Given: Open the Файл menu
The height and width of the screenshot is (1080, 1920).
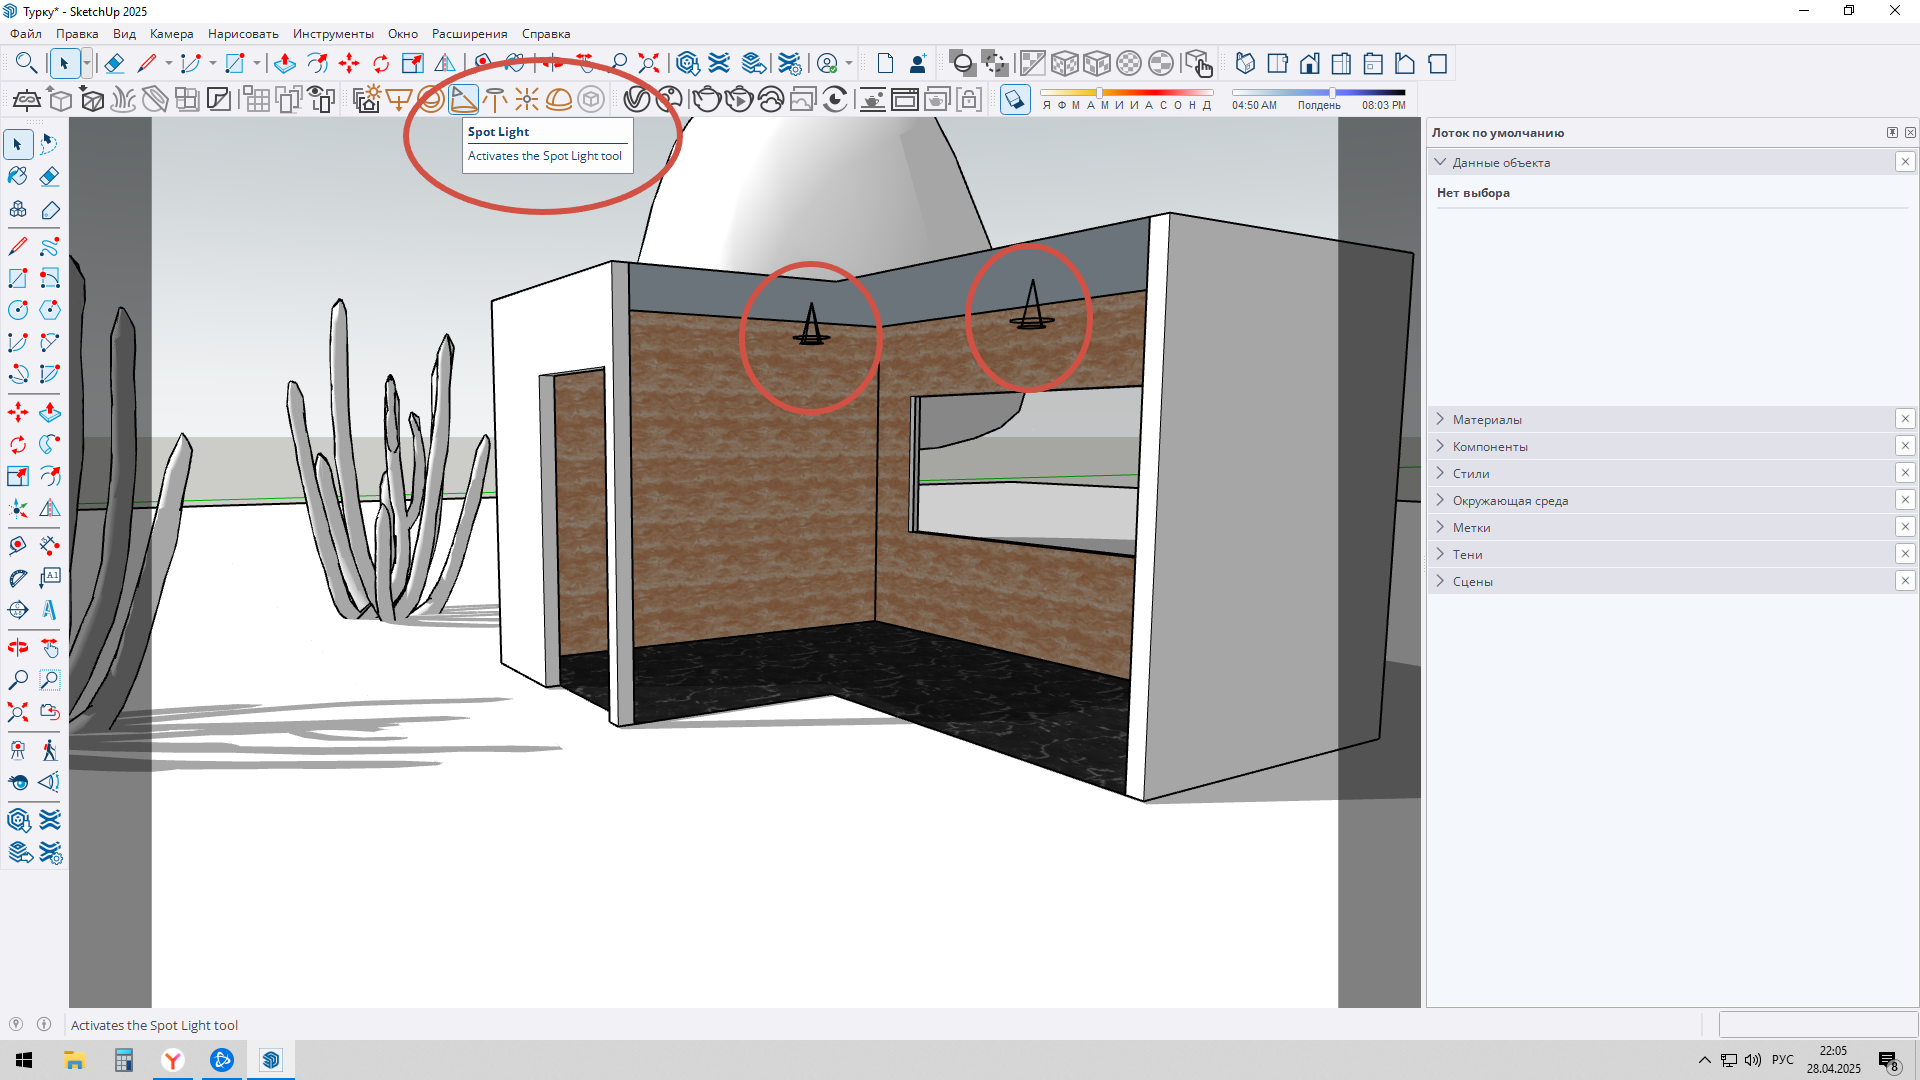Looking at the screenshot, I should coord(26,34).
